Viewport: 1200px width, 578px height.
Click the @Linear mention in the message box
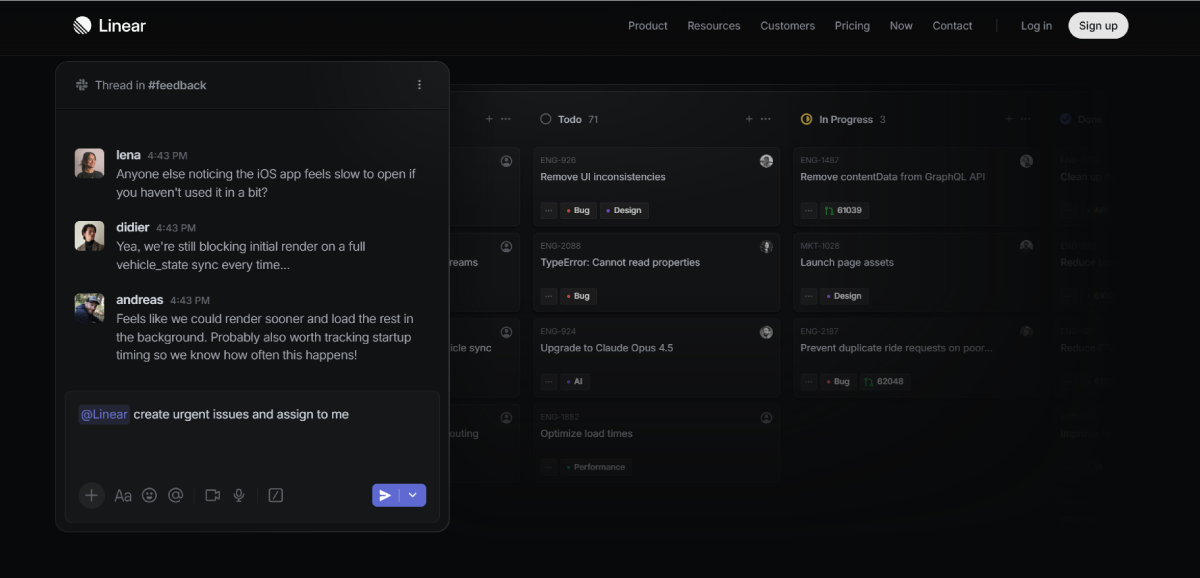104,414
